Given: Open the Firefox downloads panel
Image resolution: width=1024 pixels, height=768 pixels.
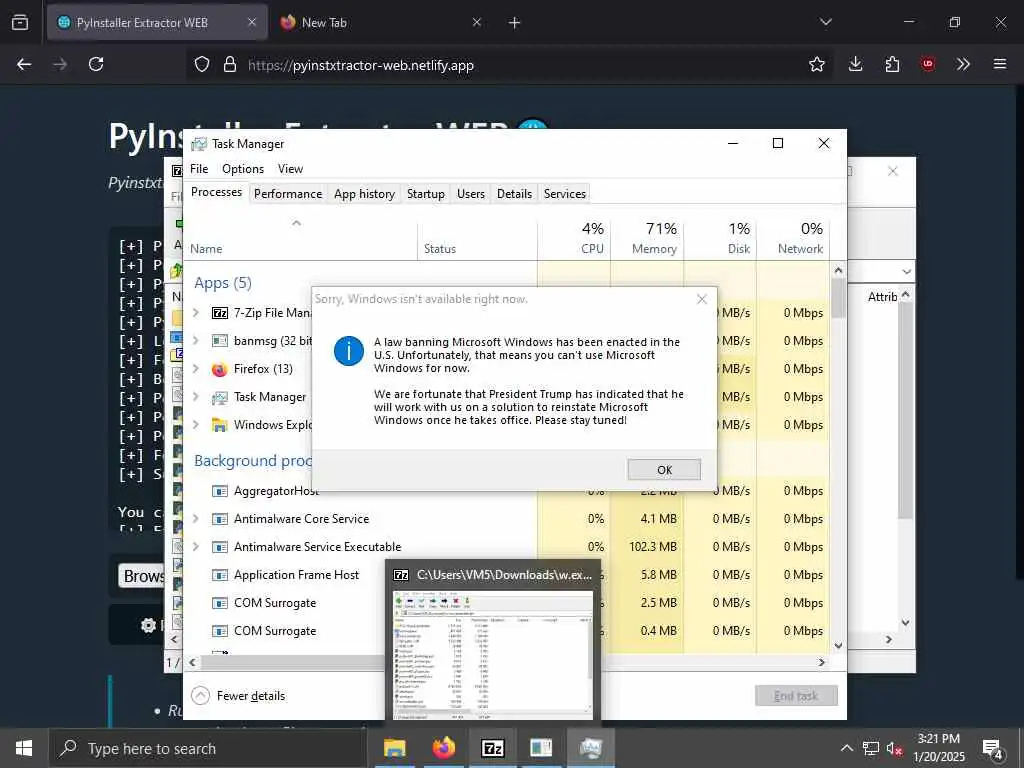Looking at the screenshot, I should [856, 64].
